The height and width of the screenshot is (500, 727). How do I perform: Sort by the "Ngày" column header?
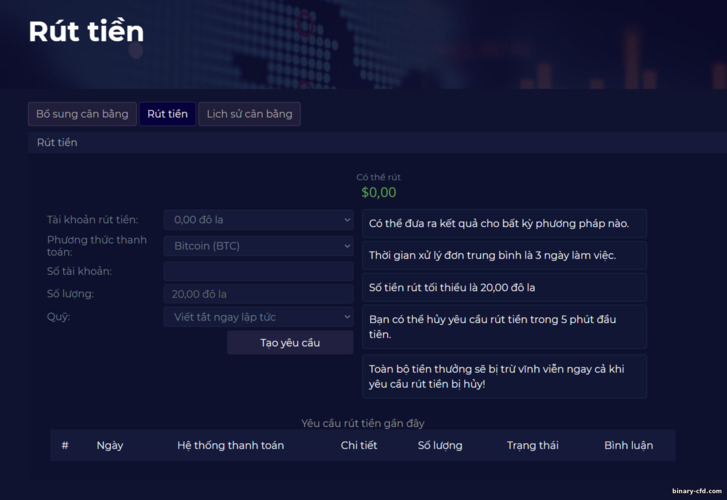(x=110, y=445)
